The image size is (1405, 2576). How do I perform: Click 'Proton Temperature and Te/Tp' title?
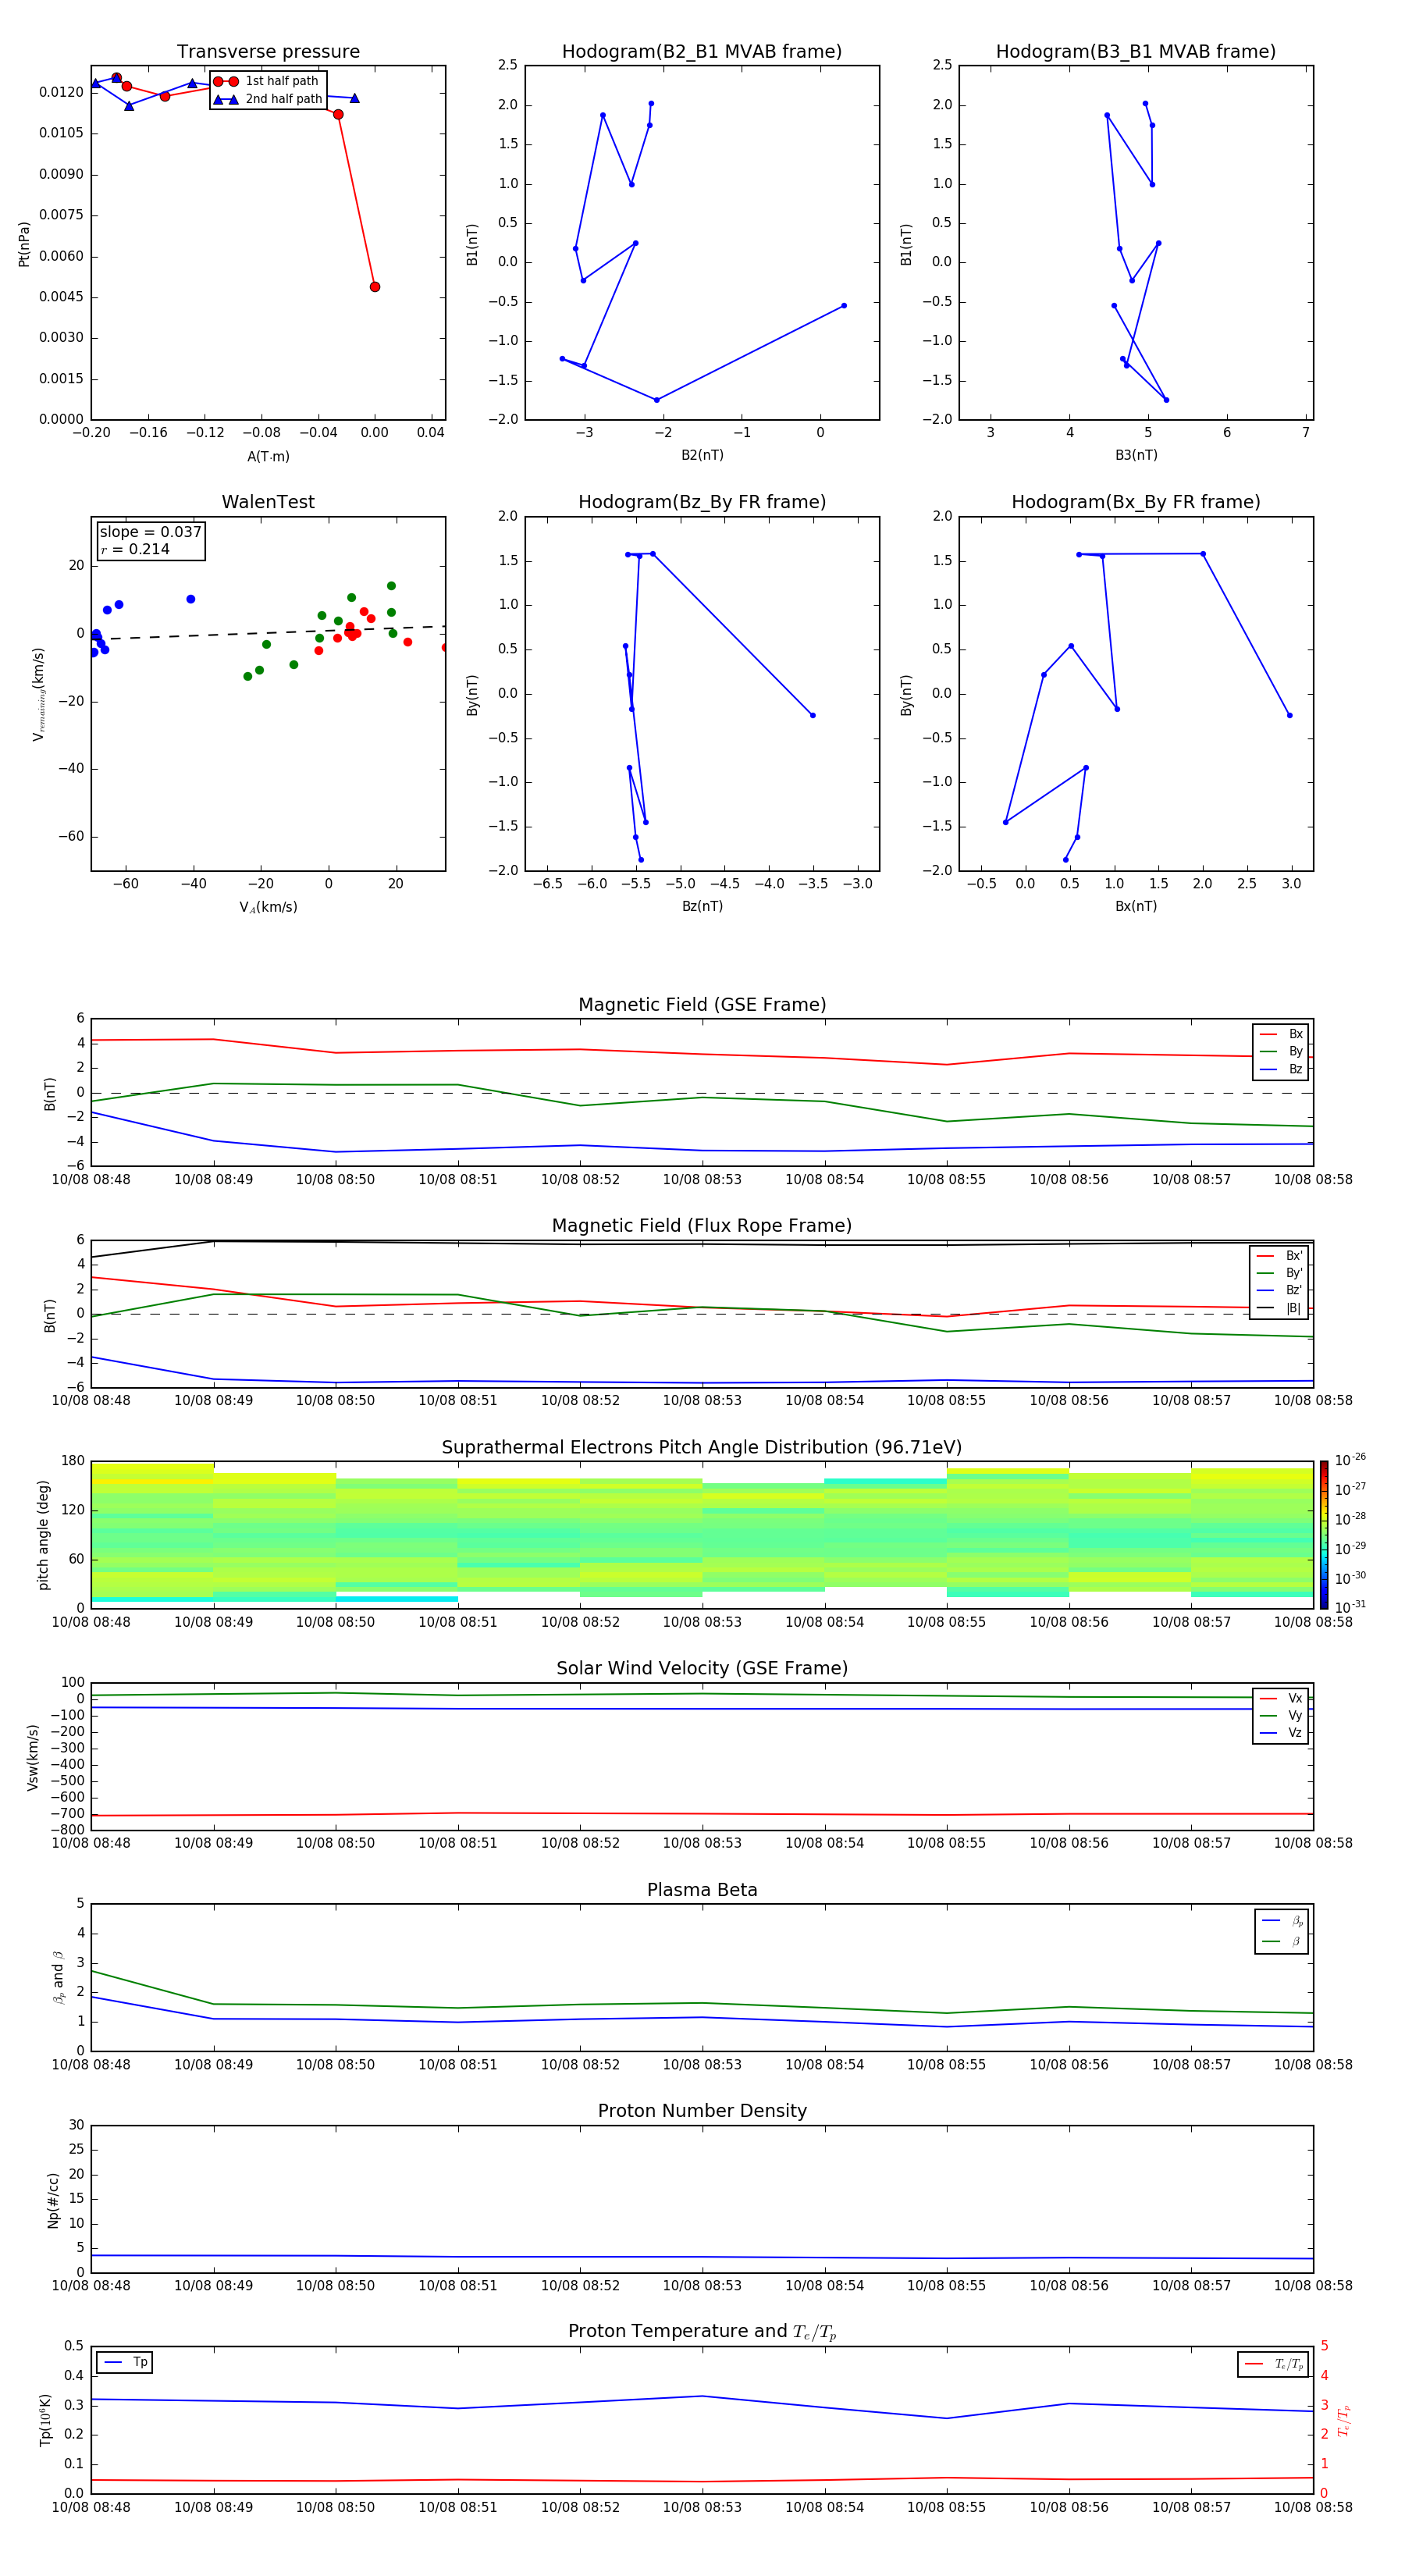pos(702,2332)
